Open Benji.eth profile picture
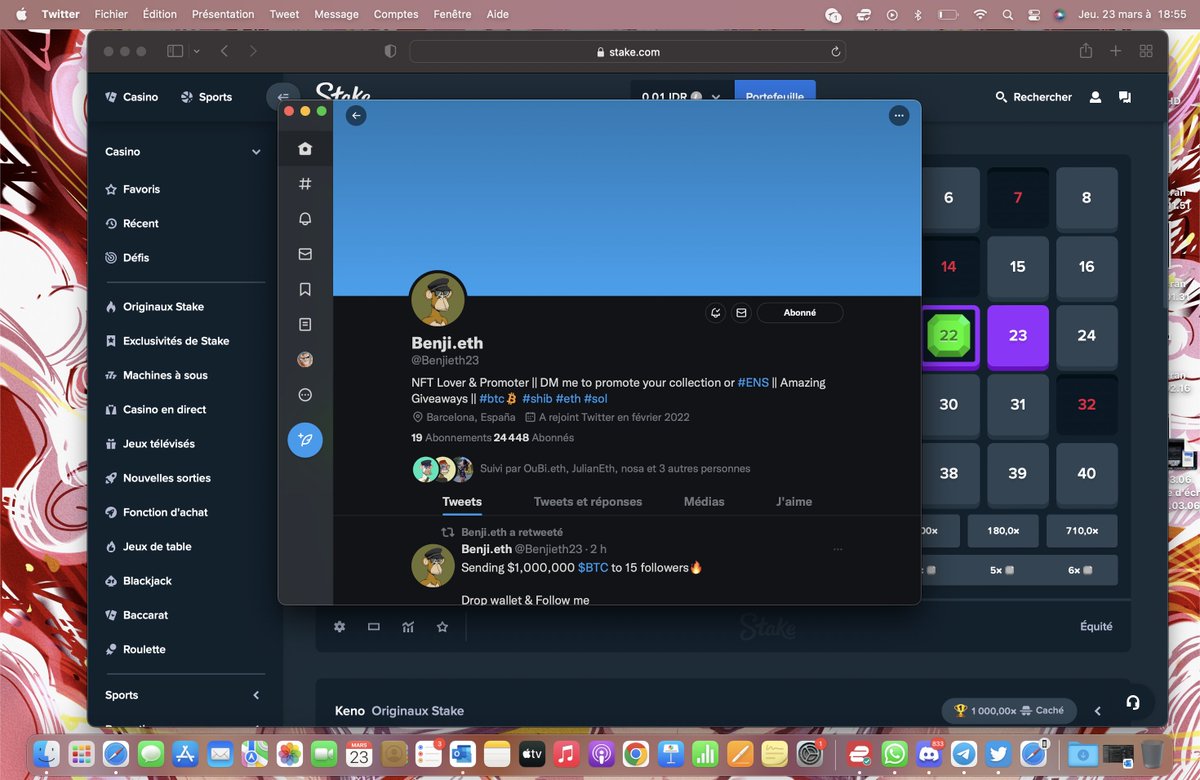 pos(438,299)
